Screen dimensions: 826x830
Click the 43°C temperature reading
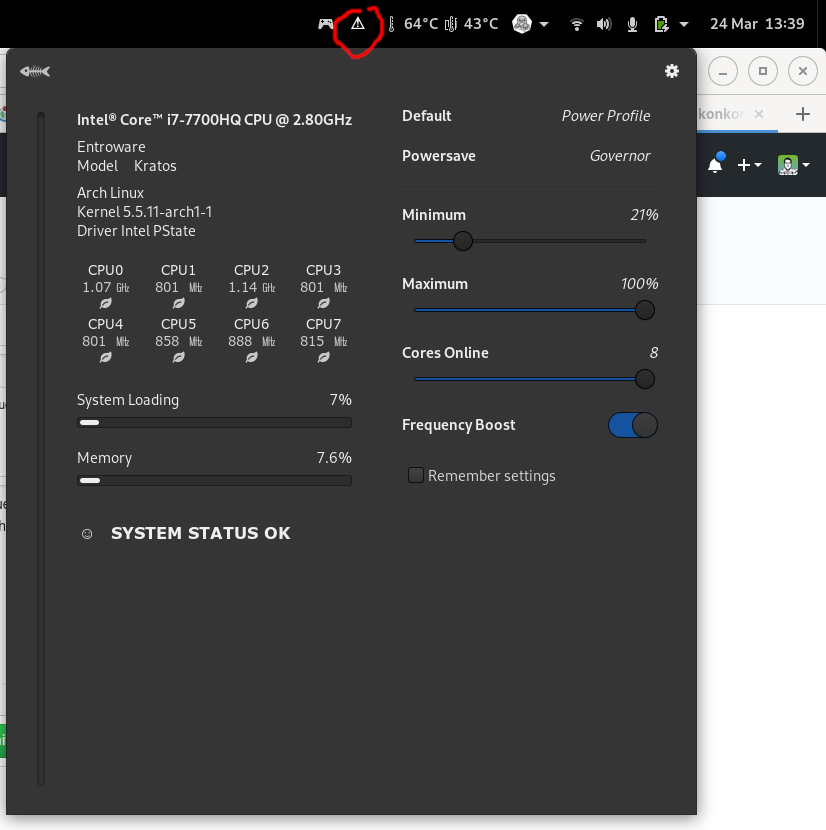[x=481, y=24]
